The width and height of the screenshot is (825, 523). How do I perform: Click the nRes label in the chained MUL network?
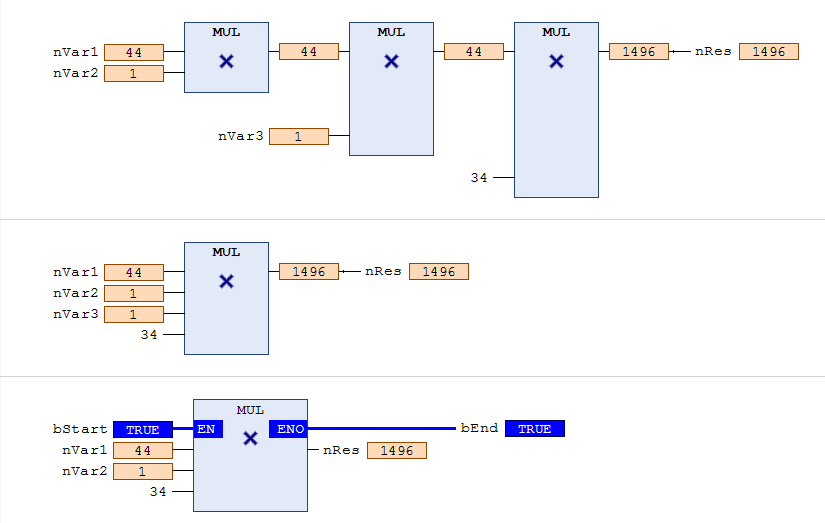click(x=713, y=51)
